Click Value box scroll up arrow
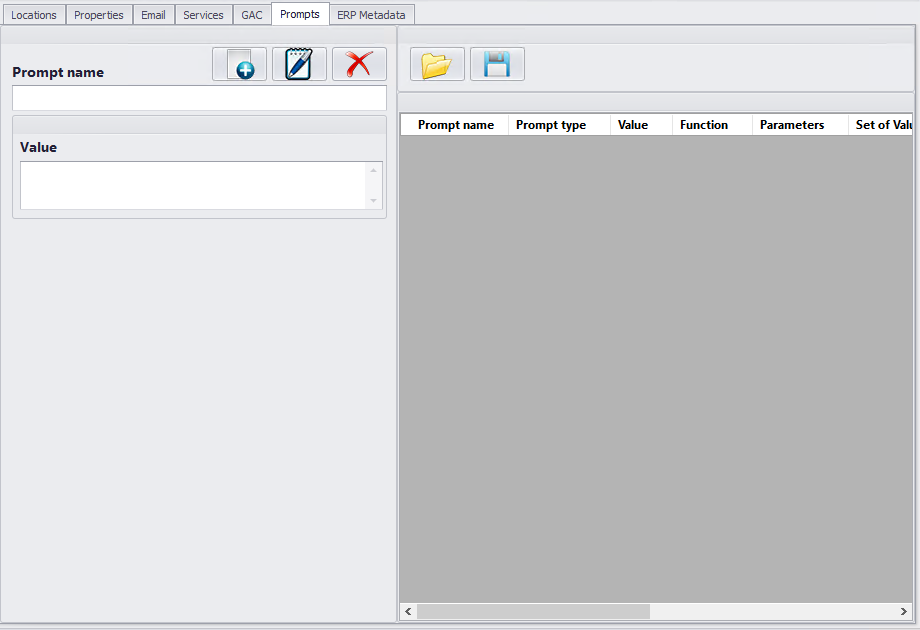The height and width of the screenshot is (630, 920). tap(374, 170)
